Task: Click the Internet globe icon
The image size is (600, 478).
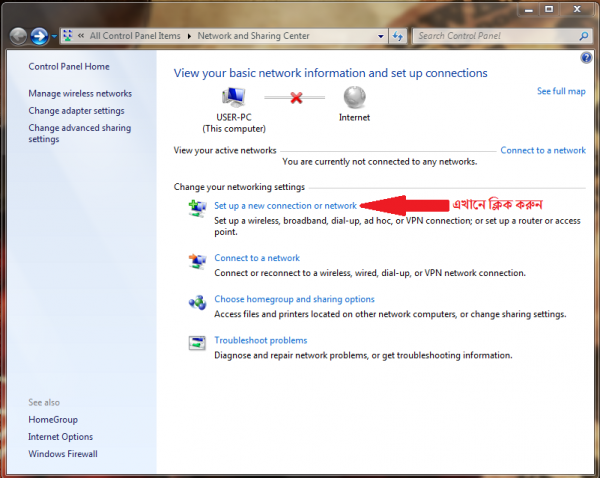Action: [354, 97]
